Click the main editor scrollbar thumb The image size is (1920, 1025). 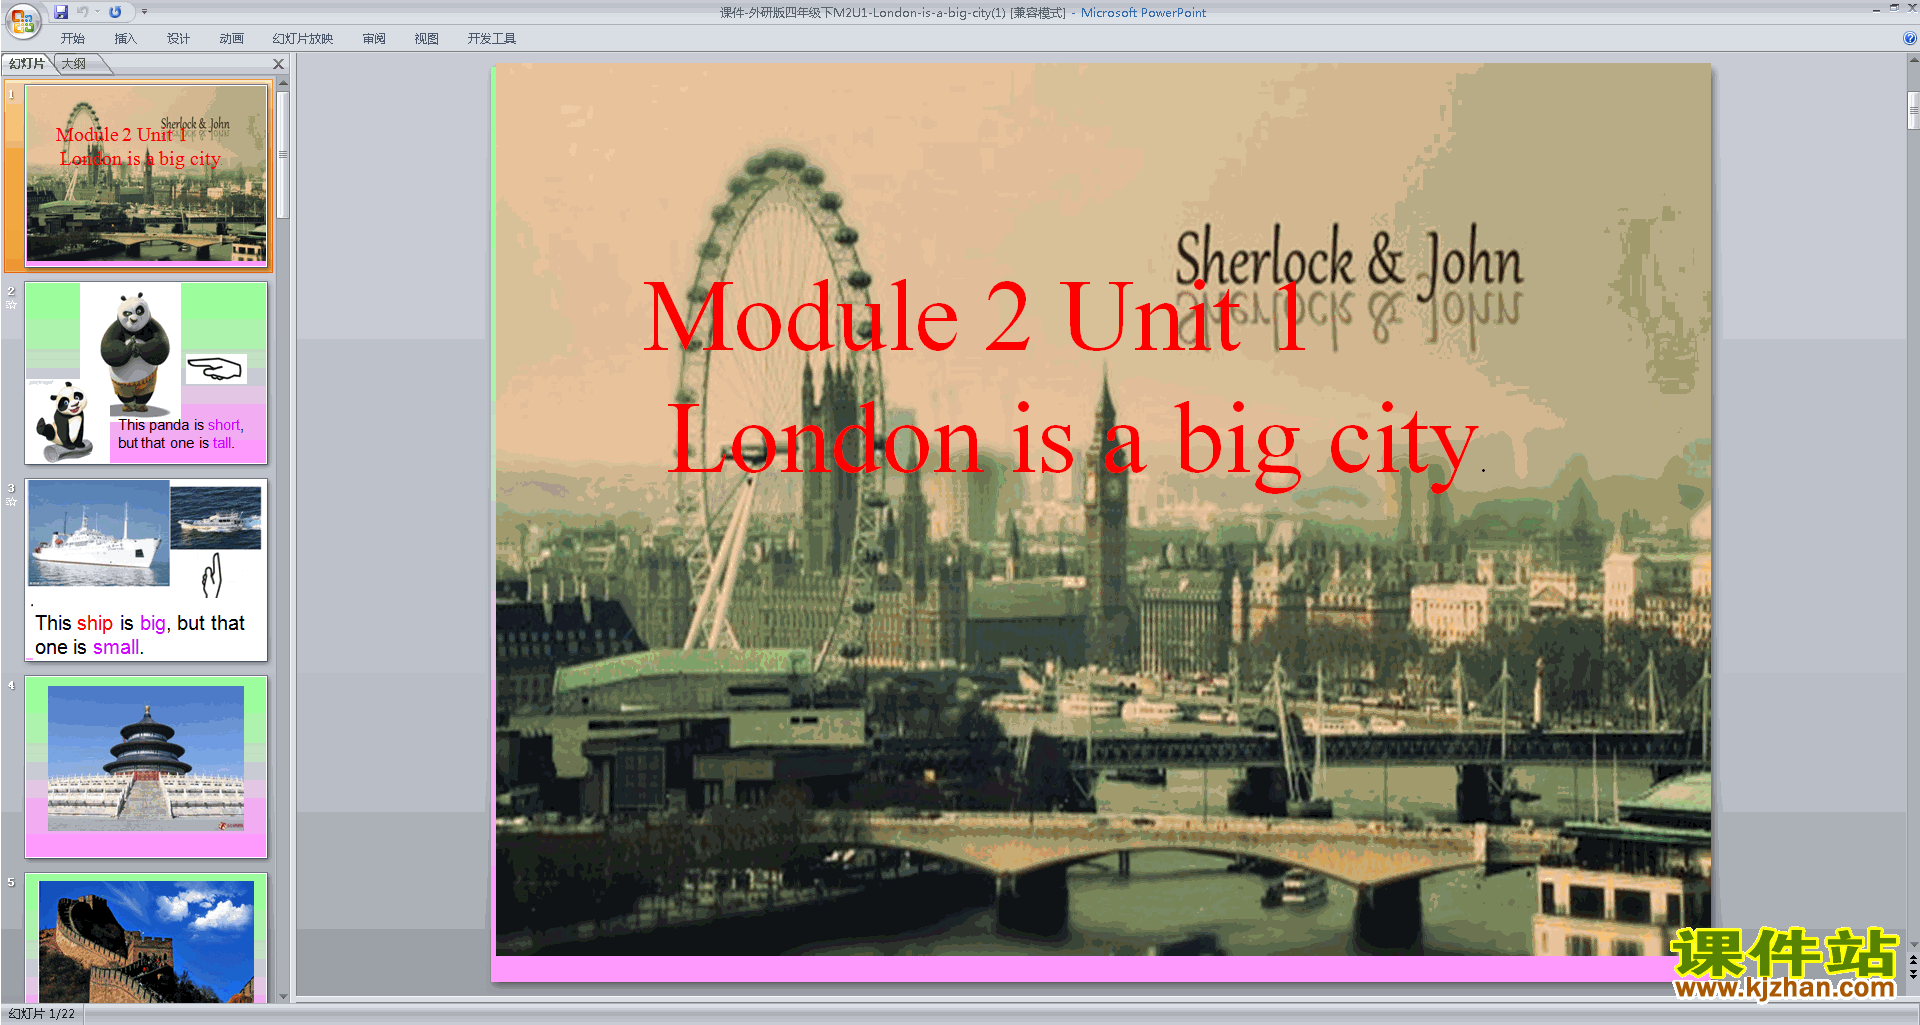pyautogui.click(x=1913, y=110)
